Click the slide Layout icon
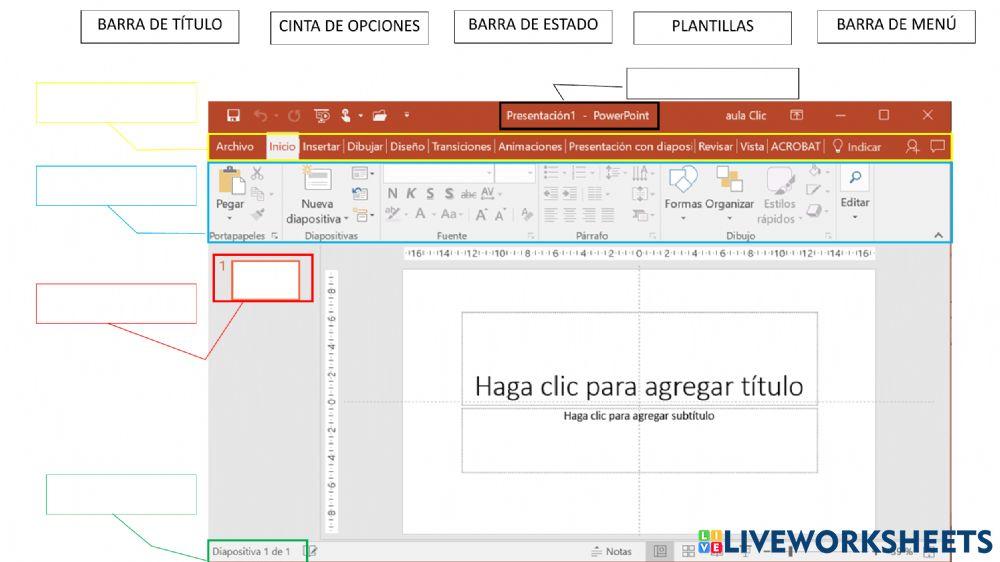 360,173
